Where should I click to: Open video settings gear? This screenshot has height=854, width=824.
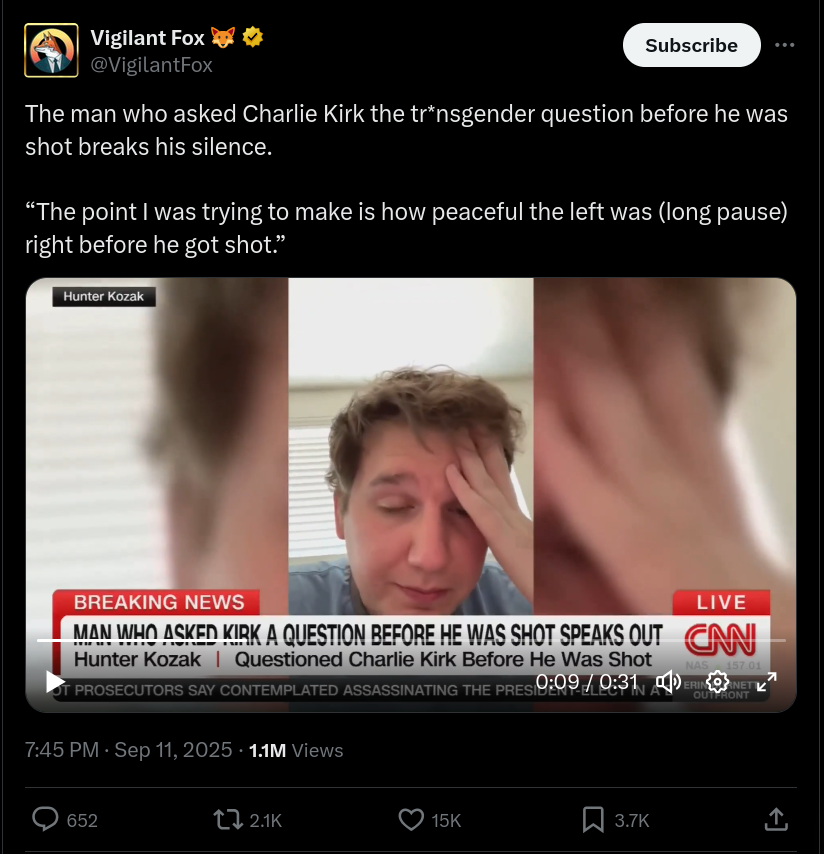[x=717, y=681]
